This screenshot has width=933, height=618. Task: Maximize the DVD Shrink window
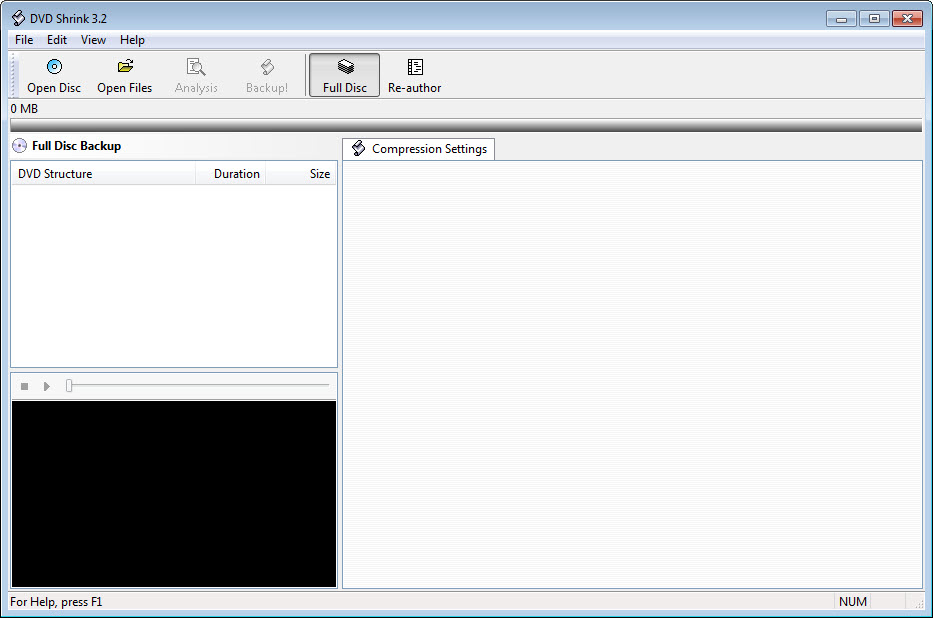point(874,19)
